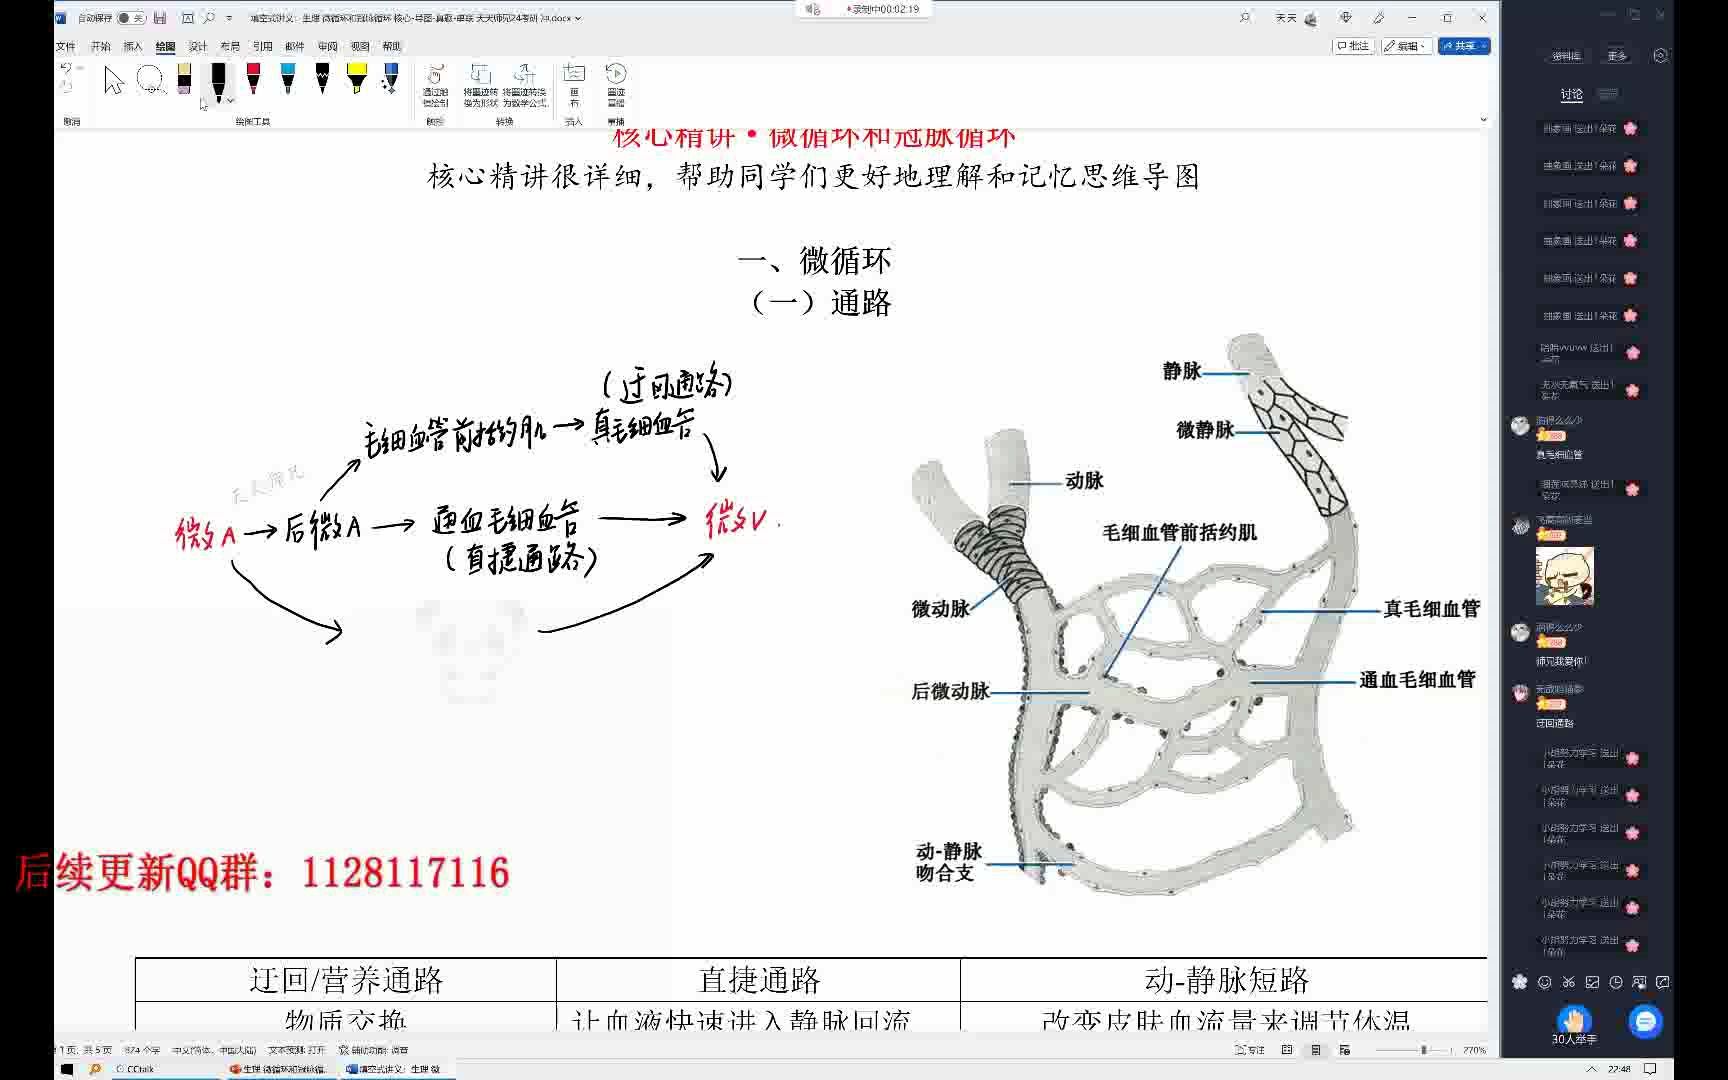Choose the Lasso Select tool
This screenshot has width=1728, height=1080.
click(x=150, y=80)
